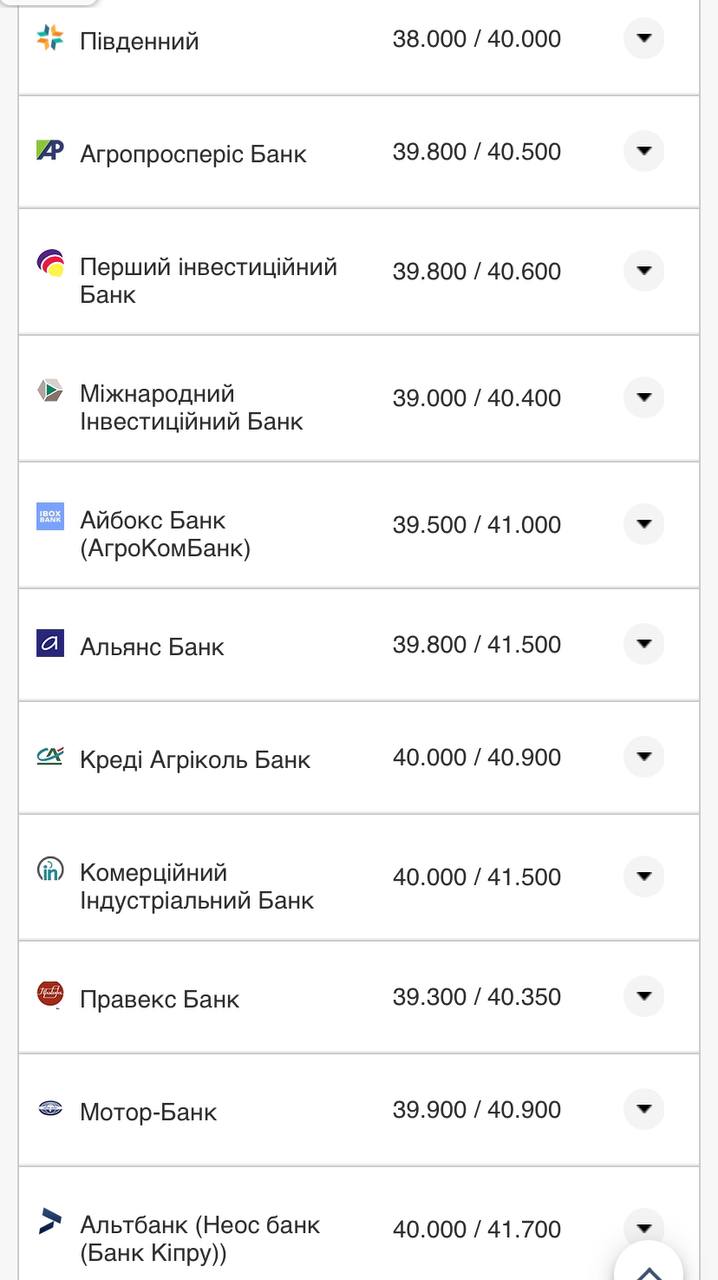Click the Мотор-Банк logo icon
Image resolution: width=718 pixels, height=1280 pixels.
pyautogui.click(x=50, y=1108)
